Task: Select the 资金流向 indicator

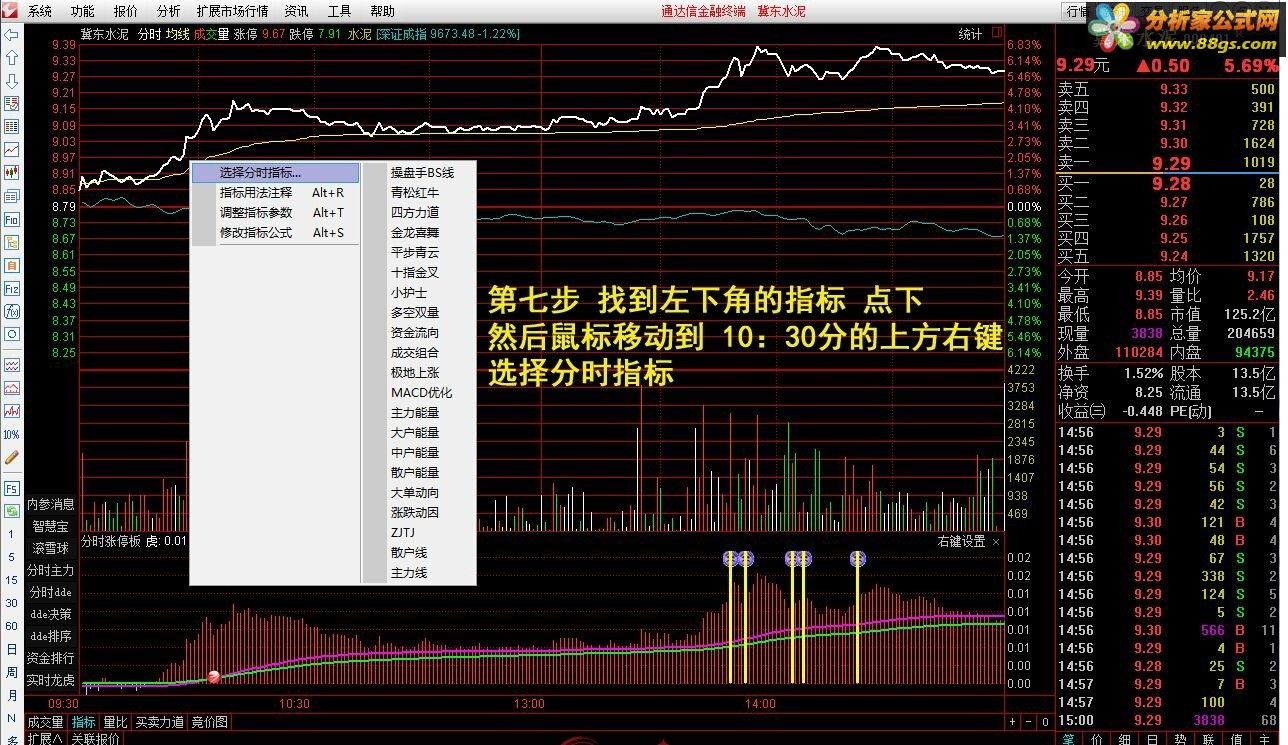Action: (x=415, y=332)
